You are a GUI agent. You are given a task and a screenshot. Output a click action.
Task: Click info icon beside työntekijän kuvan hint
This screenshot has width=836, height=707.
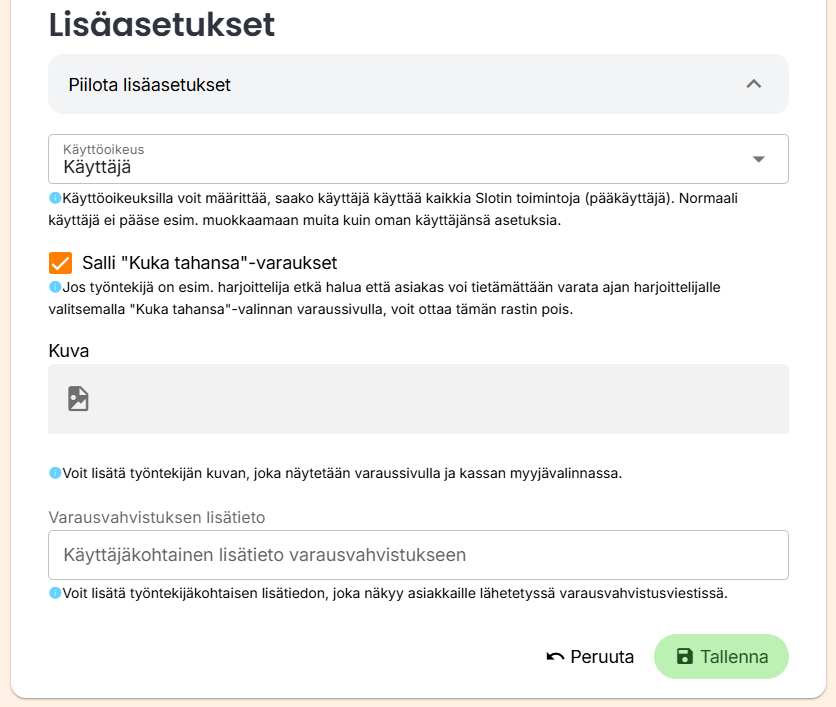coord(55,473)
